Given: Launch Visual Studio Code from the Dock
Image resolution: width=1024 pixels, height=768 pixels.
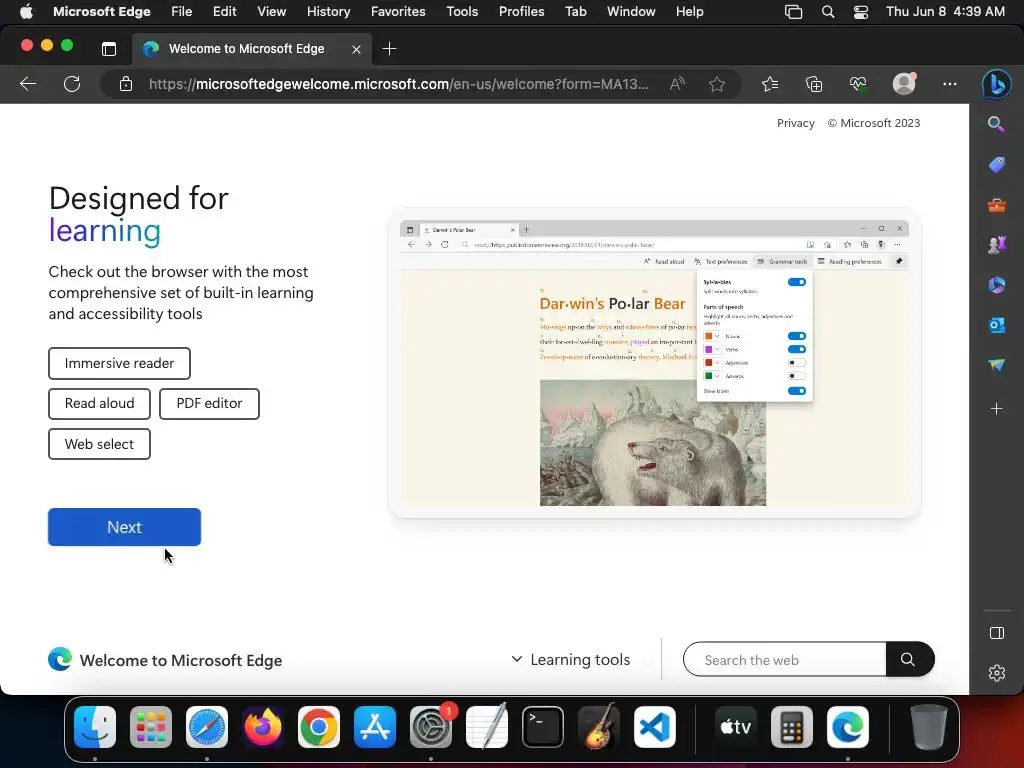Looking at the screenshot, I should 655,727.
